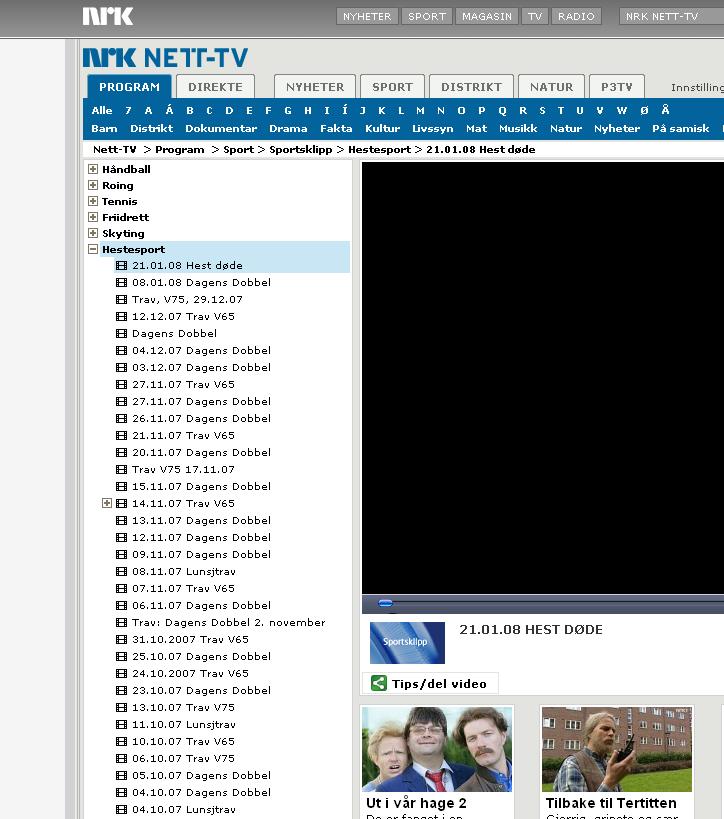The height and width of the screenshot is (819, 724).
Task: Click Program in the breadcrumb
Action: point(180,149)
